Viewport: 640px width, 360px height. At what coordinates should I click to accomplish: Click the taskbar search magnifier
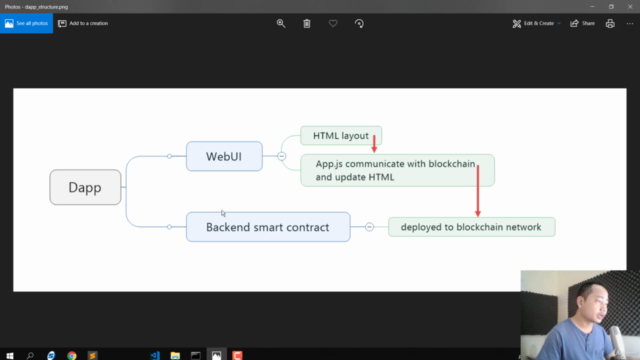coord(30,356)
